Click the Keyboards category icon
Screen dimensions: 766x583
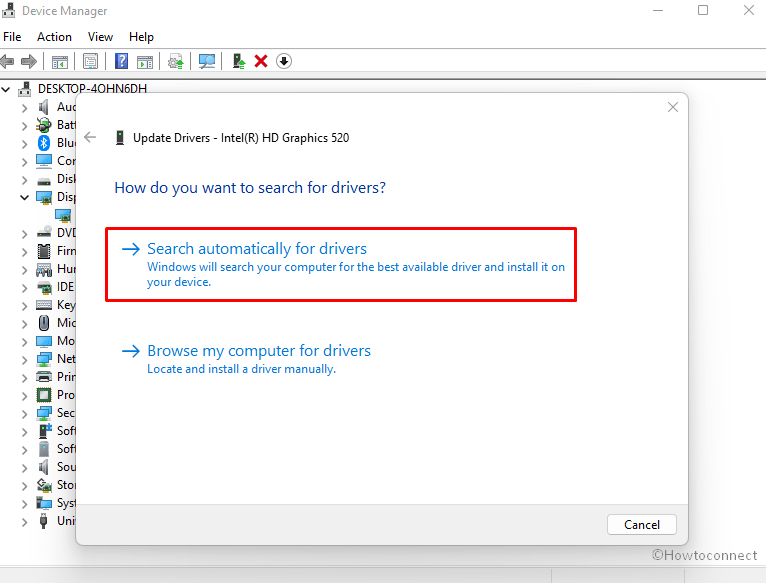[x=44, y=305]
